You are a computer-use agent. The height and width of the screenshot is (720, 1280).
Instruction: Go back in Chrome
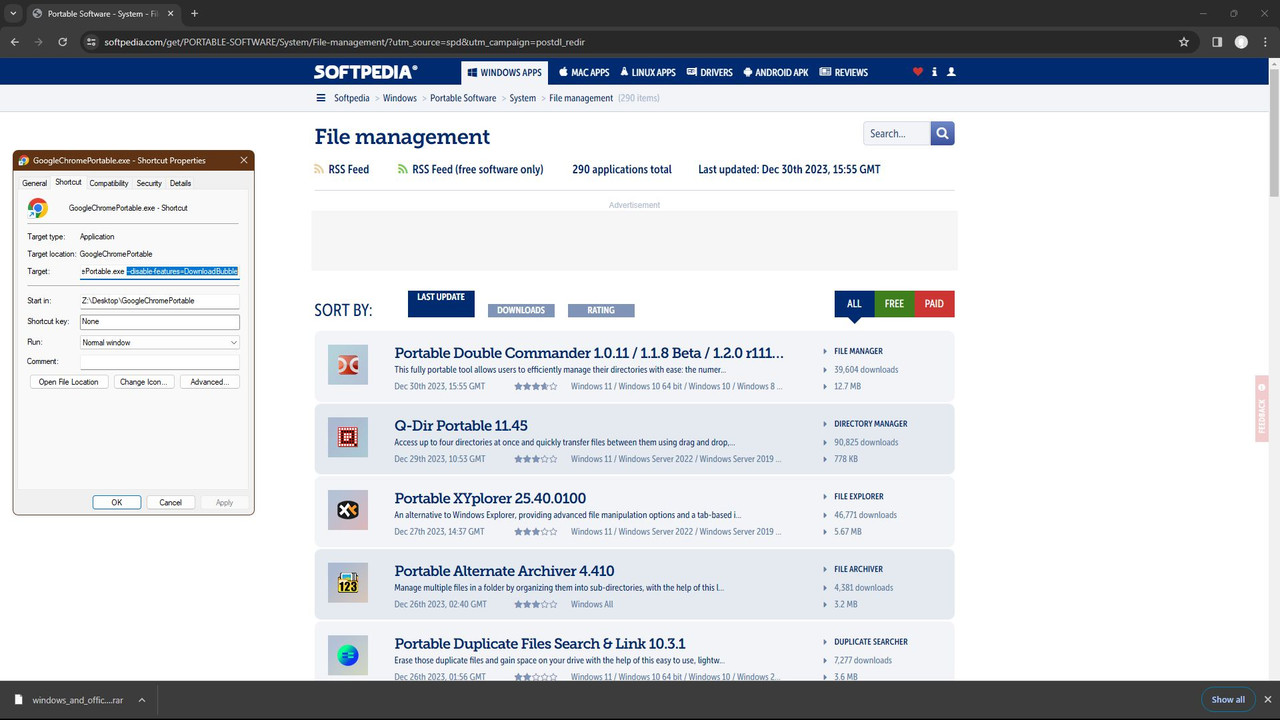(15, 42)
